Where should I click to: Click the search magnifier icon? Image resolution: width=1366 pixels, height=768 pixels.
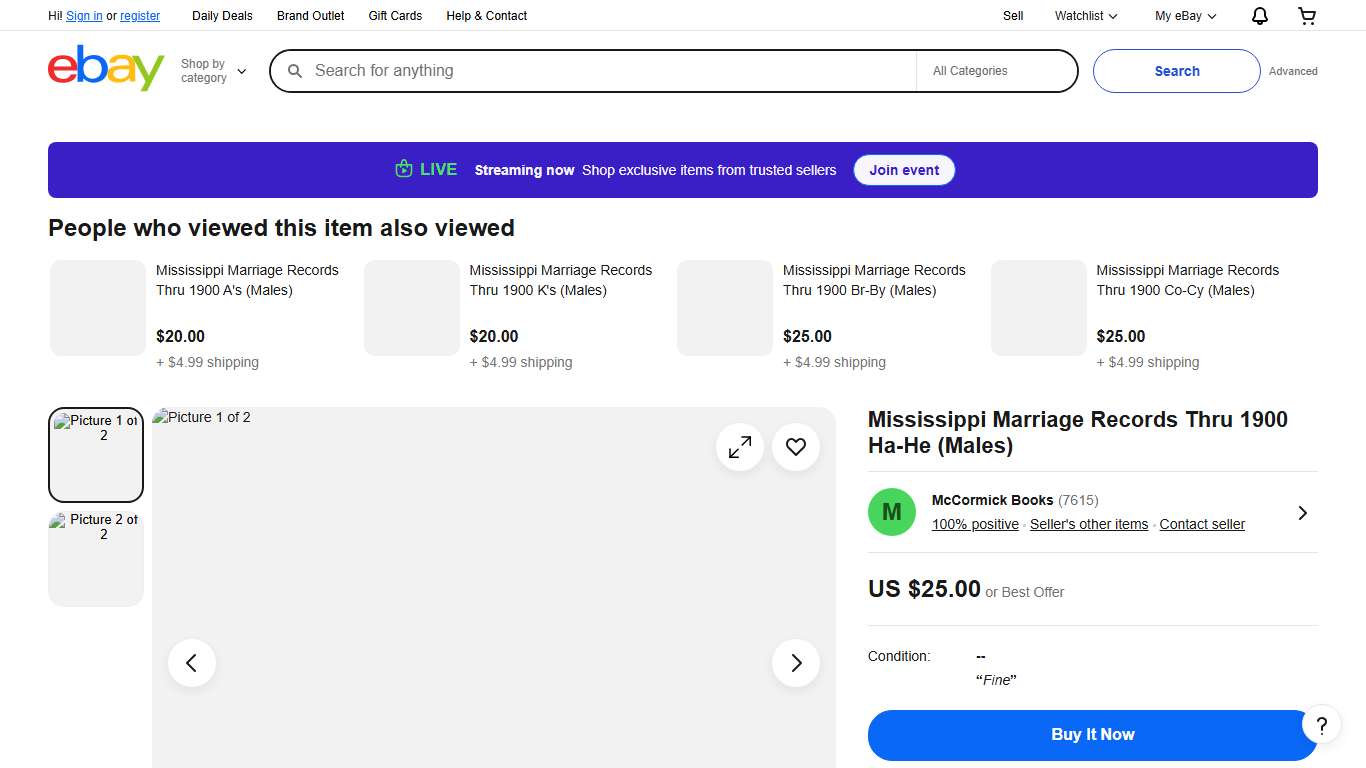point(294,71)
